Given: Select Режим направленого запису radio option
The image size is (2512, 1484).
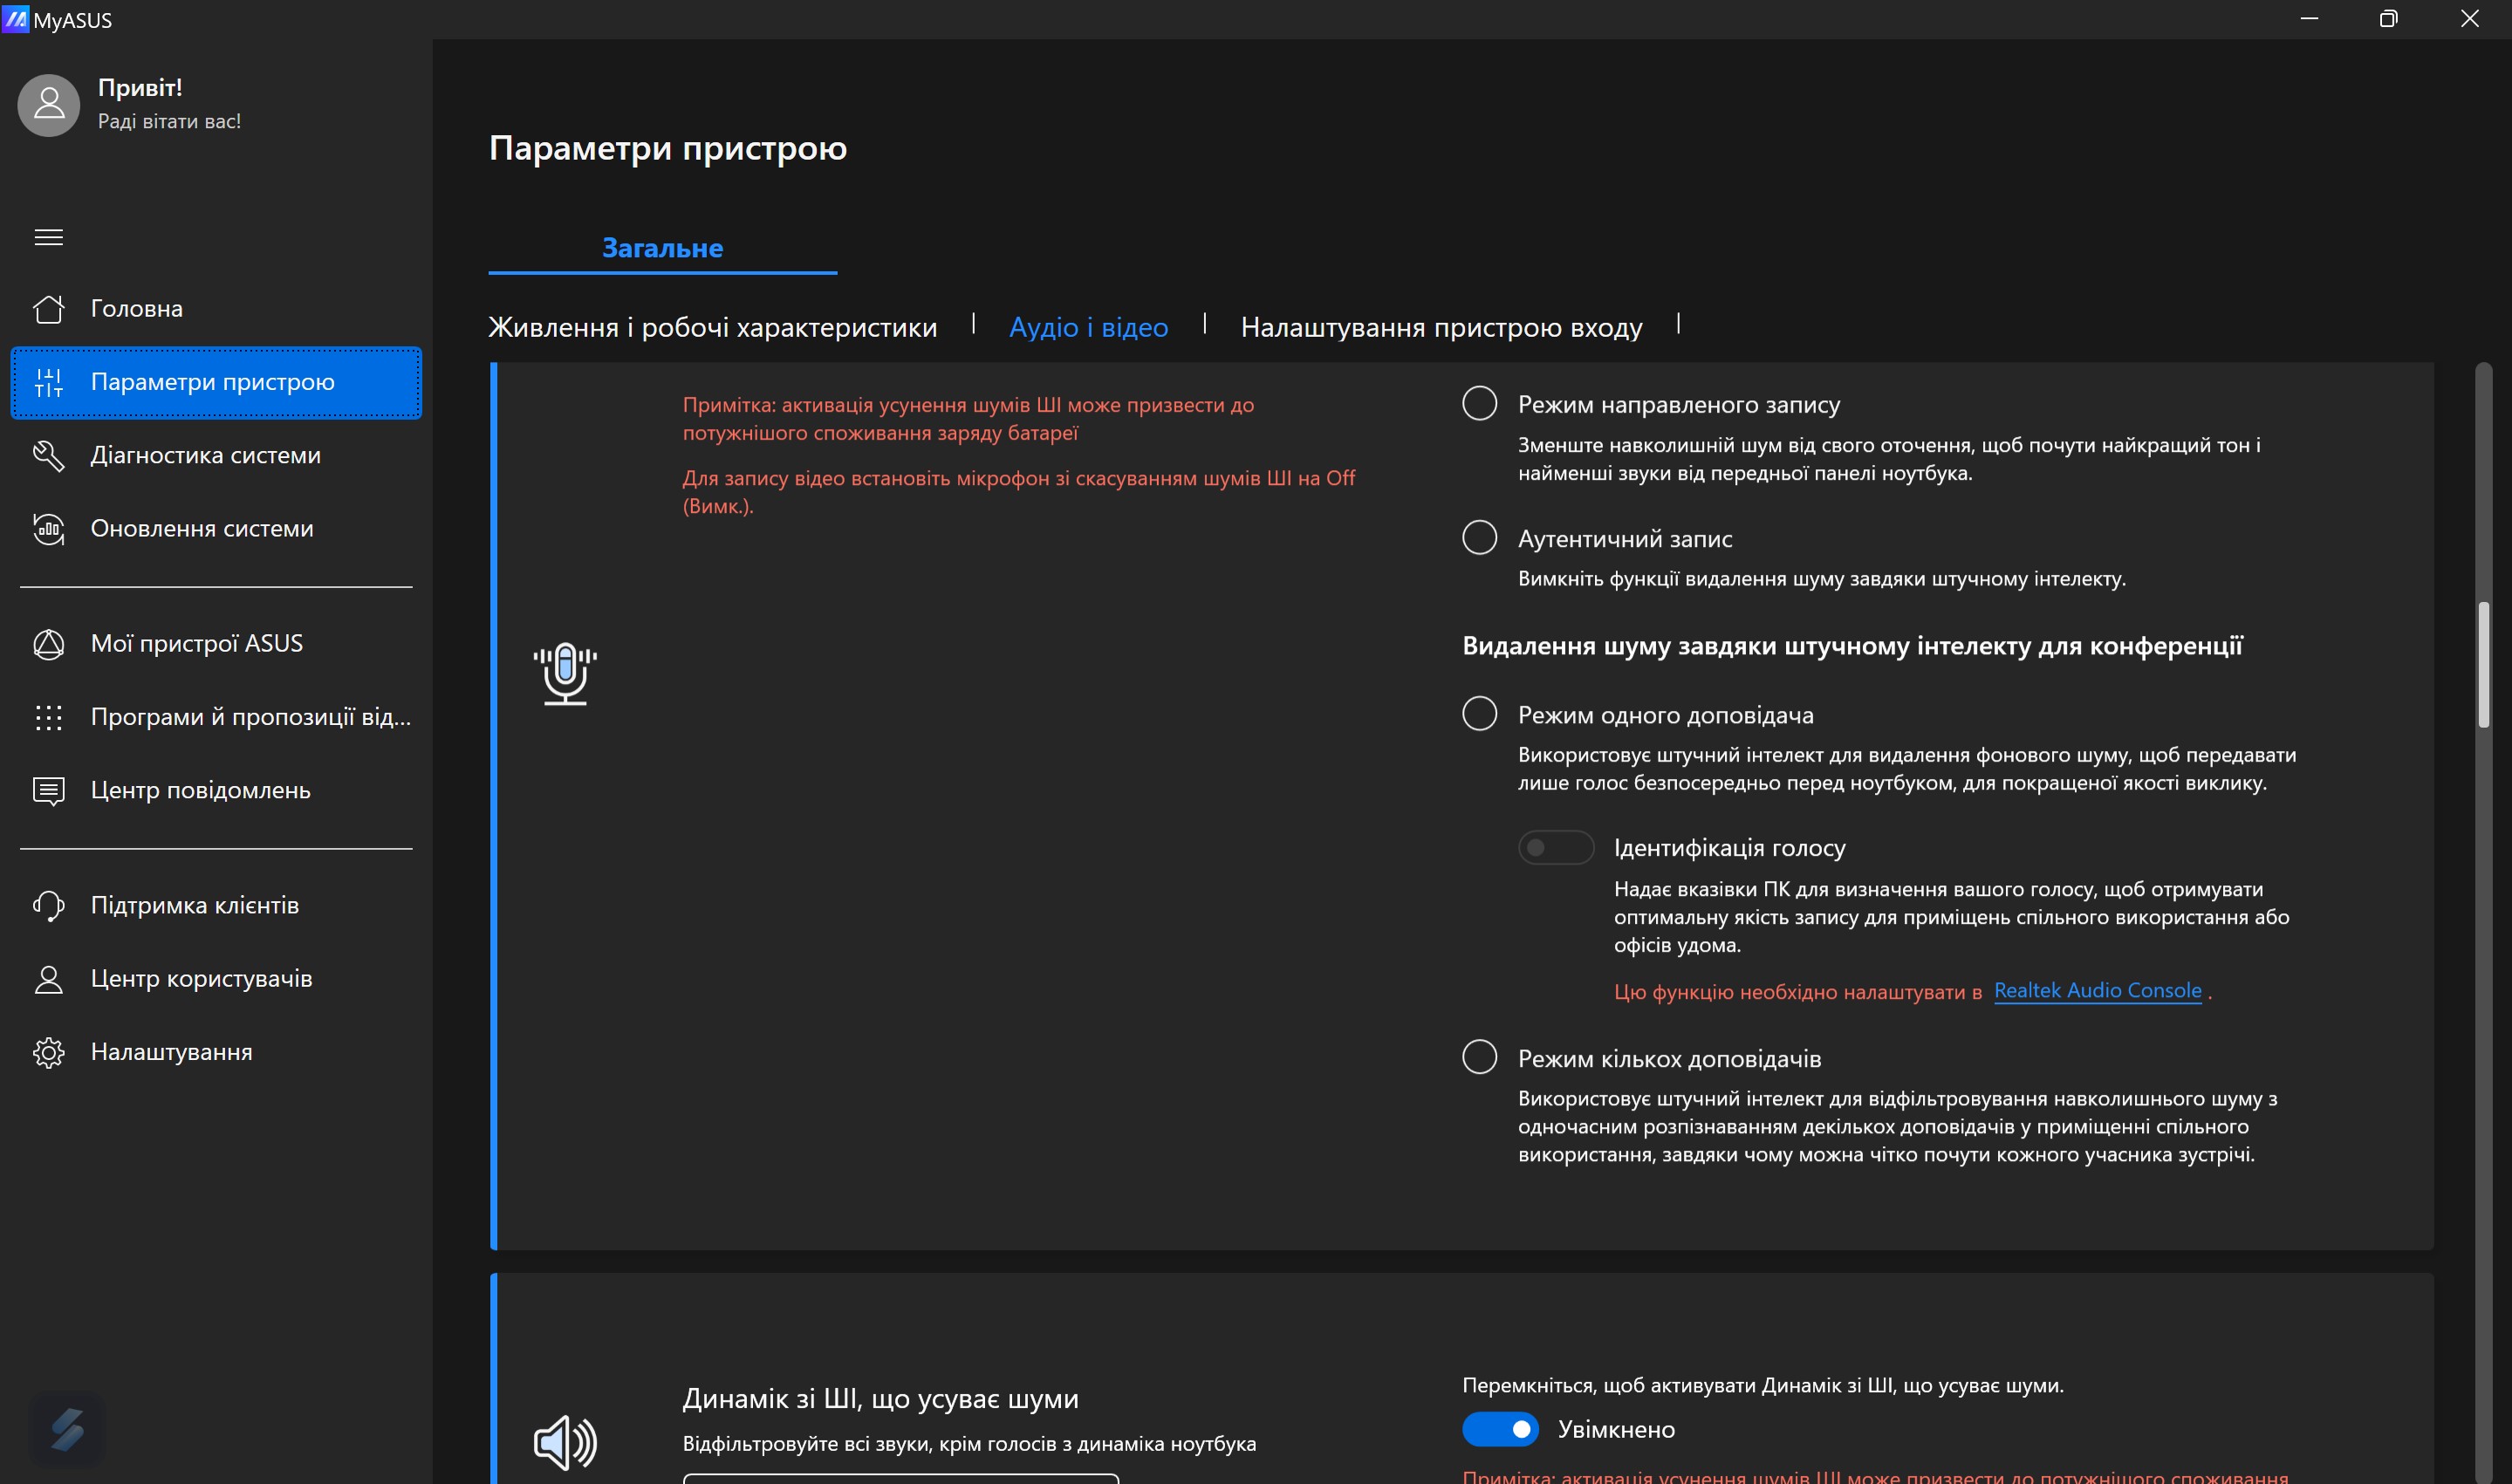Looking at the screenshot, I should pyautogui.click(x=1479, y=404).
